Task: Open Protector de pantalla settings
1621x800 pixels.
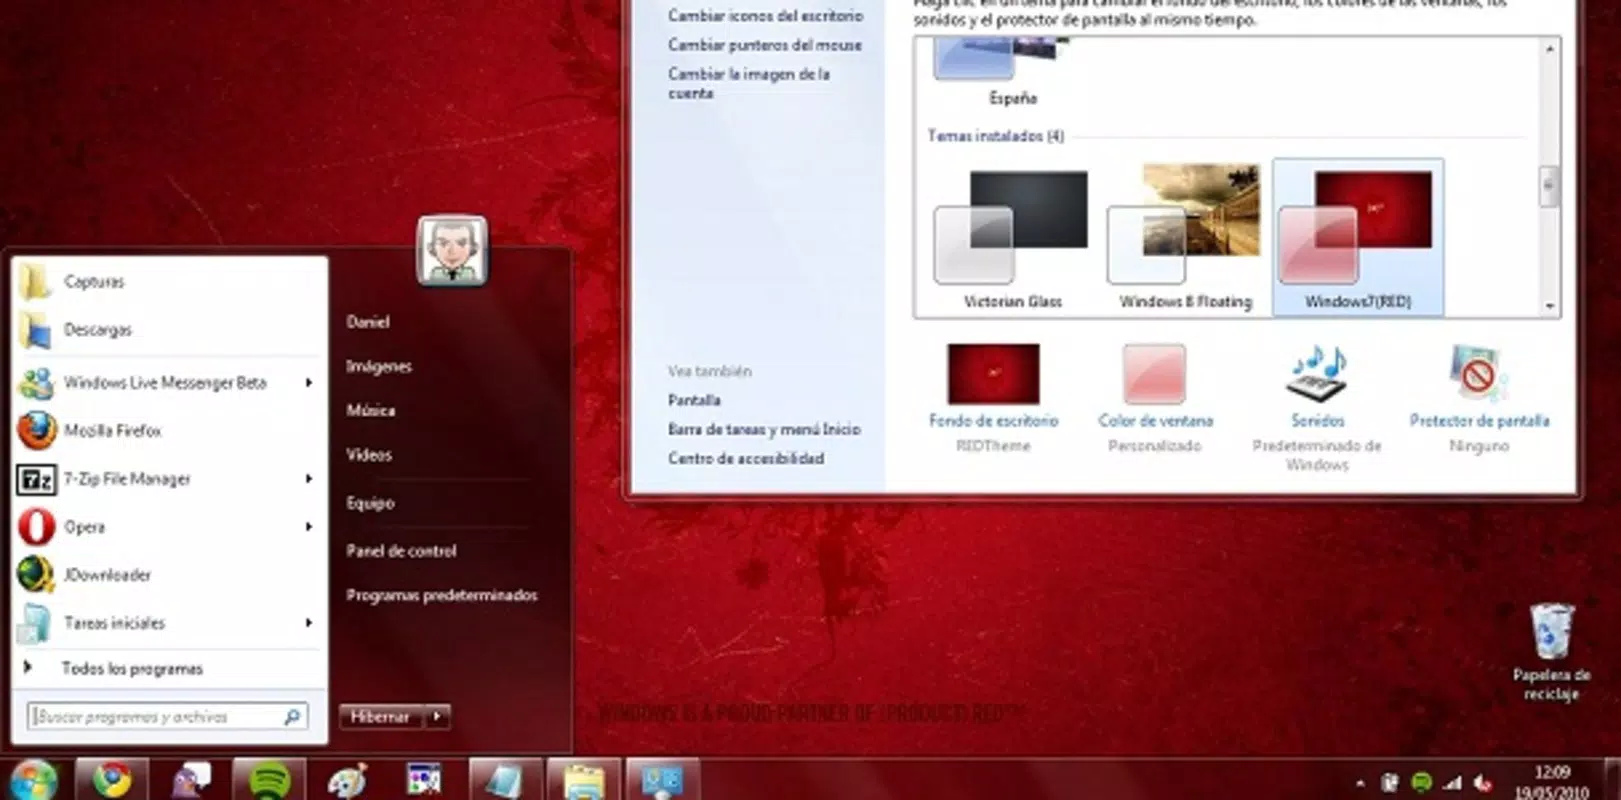Action: (x=1478, y=374)
